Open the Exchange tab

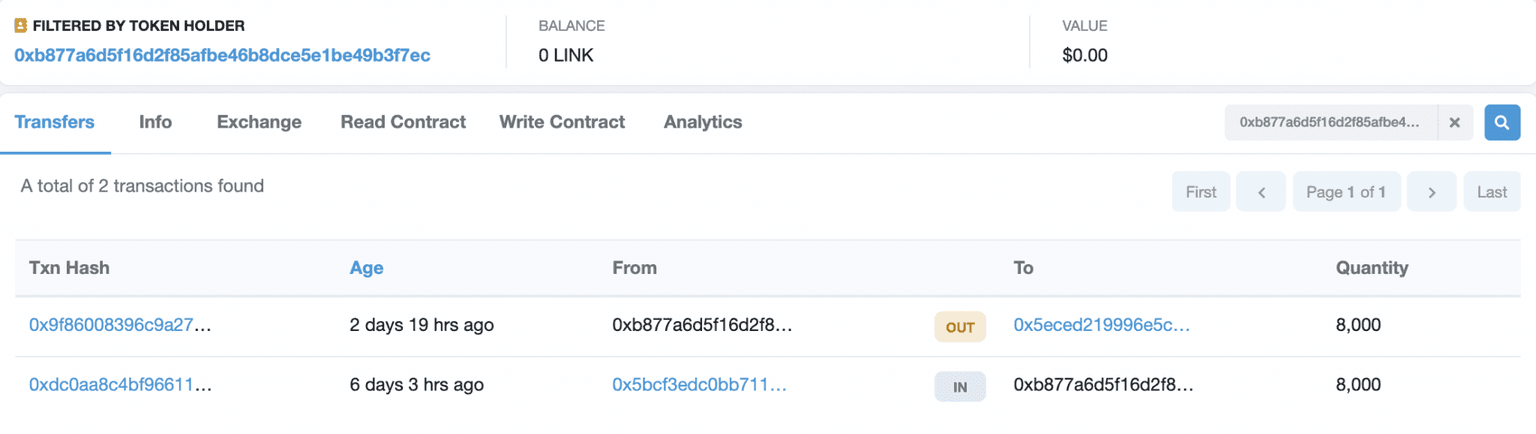pos(259,122)
